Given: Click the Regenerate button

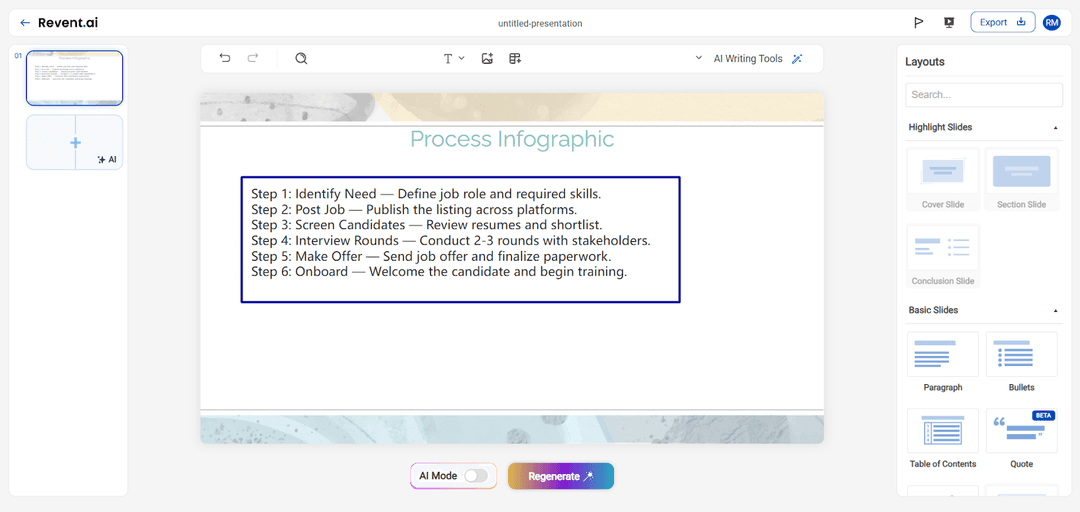Looking at the screenshot, I should coord(560,476).
